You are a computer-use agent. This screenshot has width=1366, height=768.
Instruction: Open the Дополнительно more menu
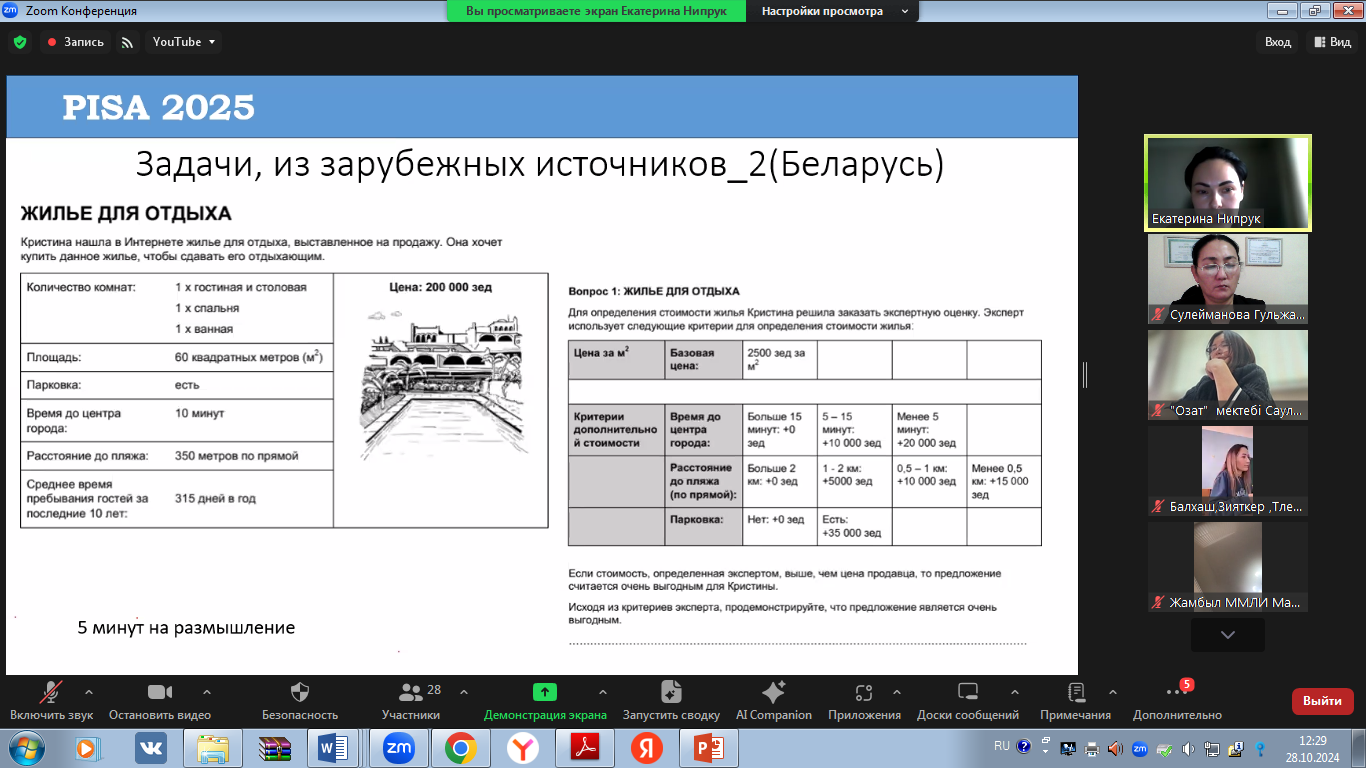(1176, 693)
